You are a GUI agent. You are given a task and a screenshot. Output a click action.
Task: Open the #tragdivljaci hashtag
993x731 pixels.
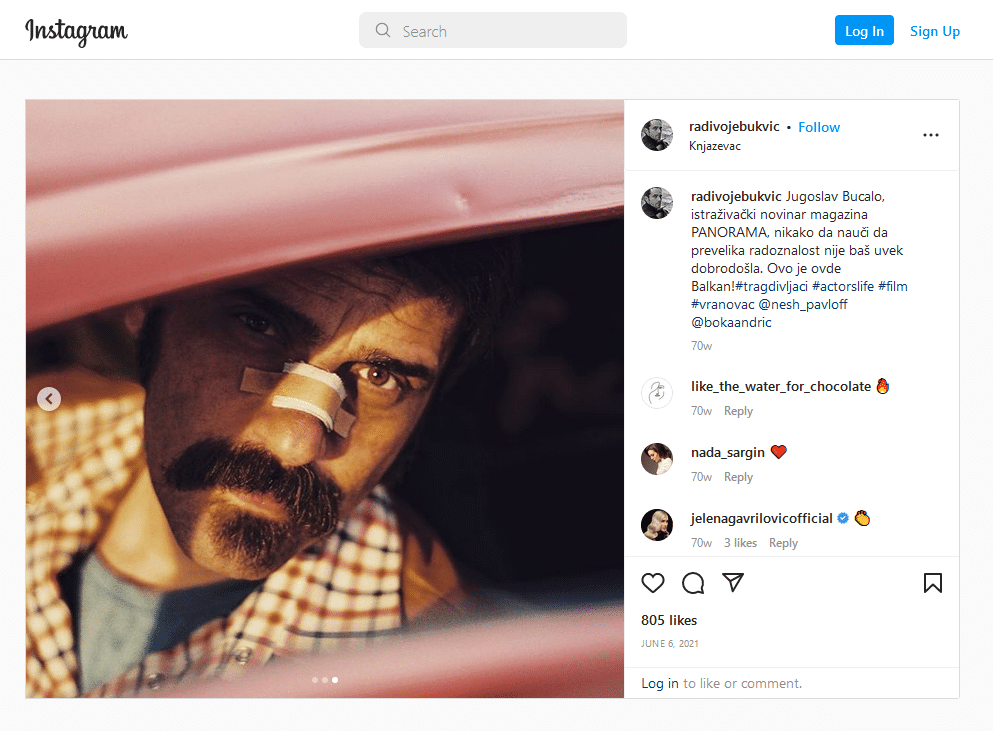point(771,286)
